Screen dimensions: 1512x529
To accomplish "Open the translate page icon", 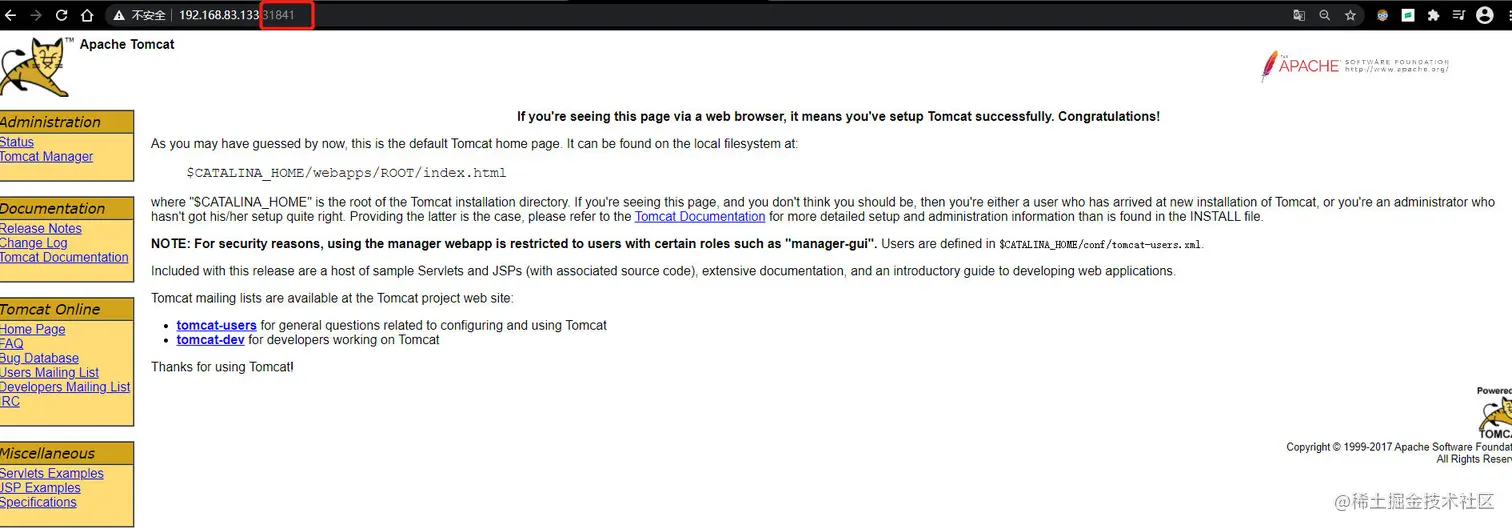I will click(1299, 15).
